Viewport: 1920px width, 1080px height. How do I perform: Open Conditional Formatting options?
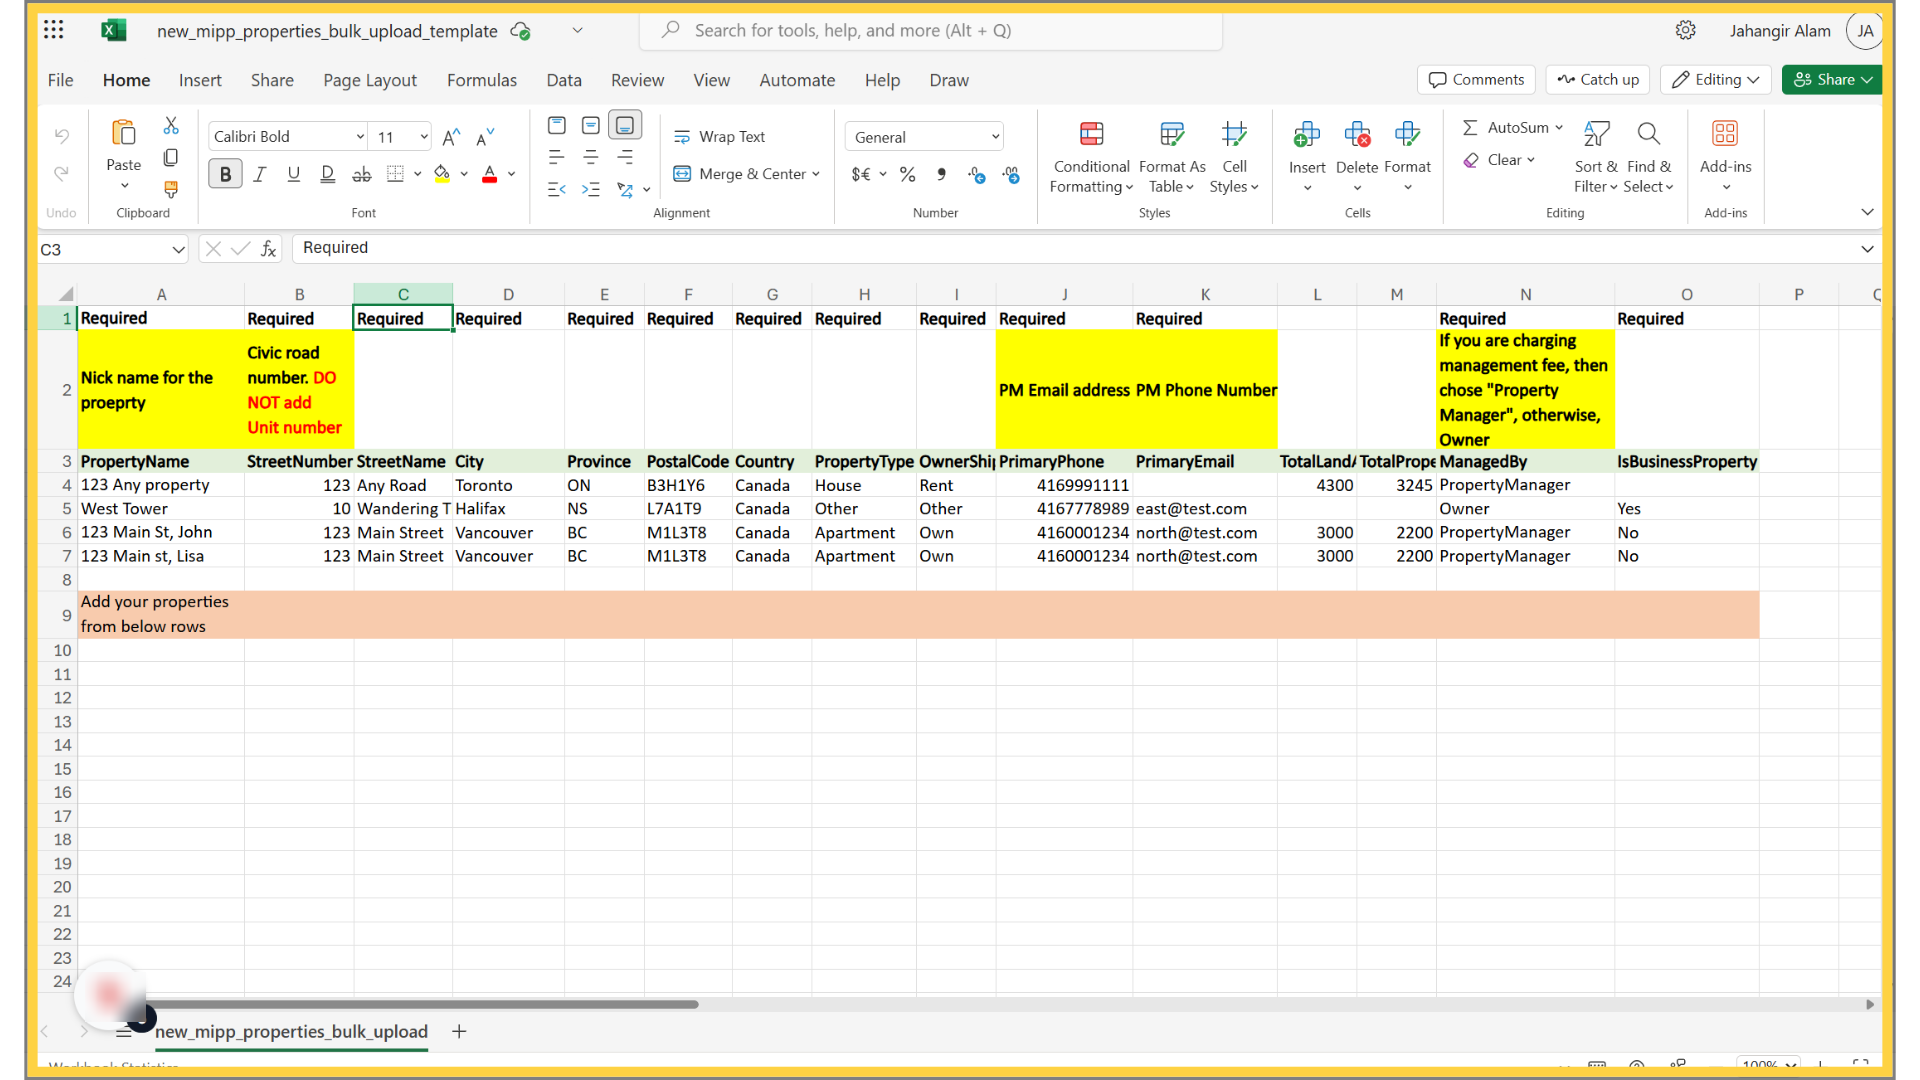click(1090, 160)
